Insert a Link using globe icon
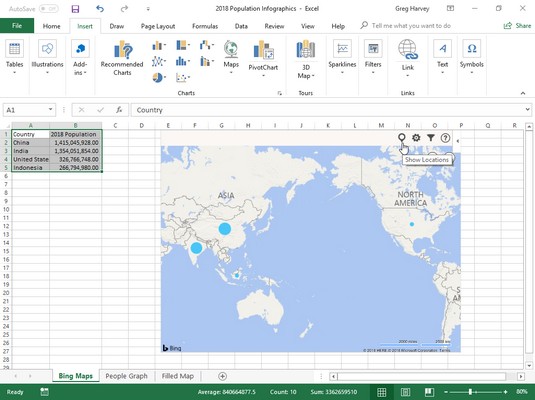535x400 pixels. (408, 50)
